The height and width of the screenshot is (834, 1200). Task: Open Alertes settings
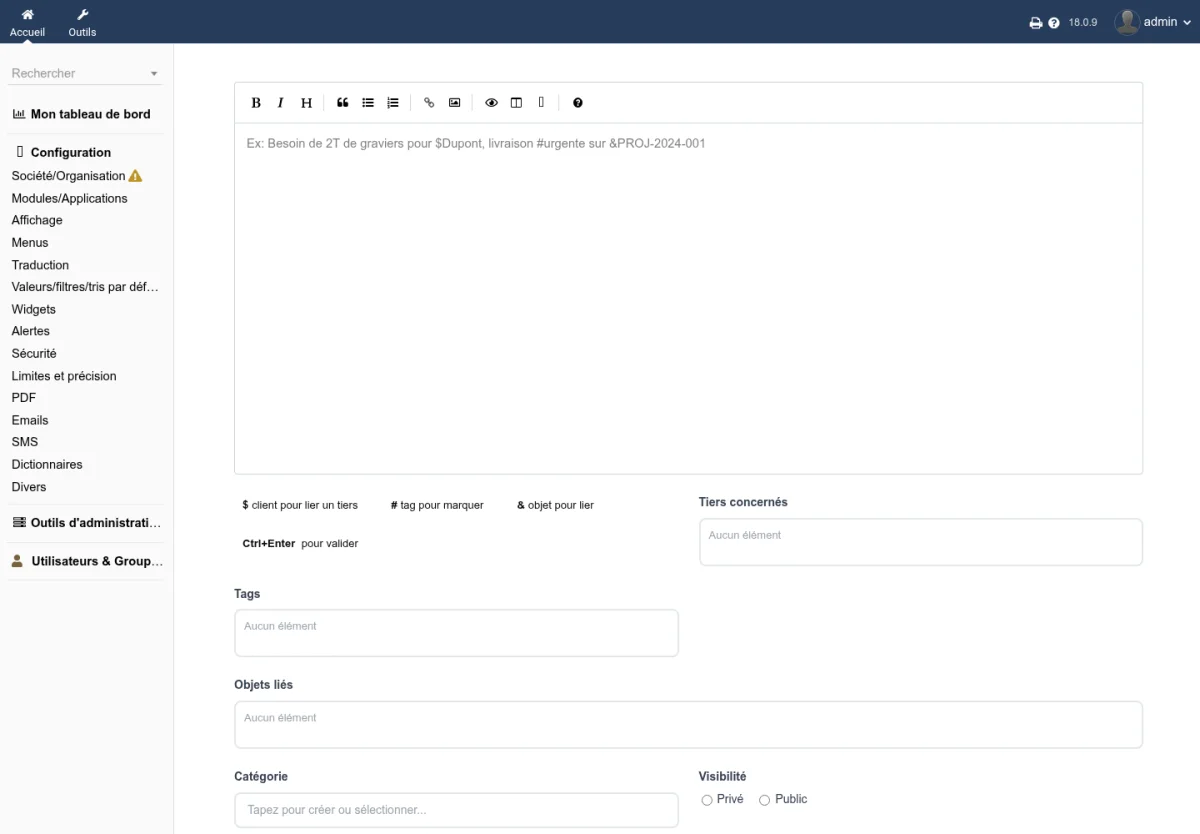pos(31,331)
